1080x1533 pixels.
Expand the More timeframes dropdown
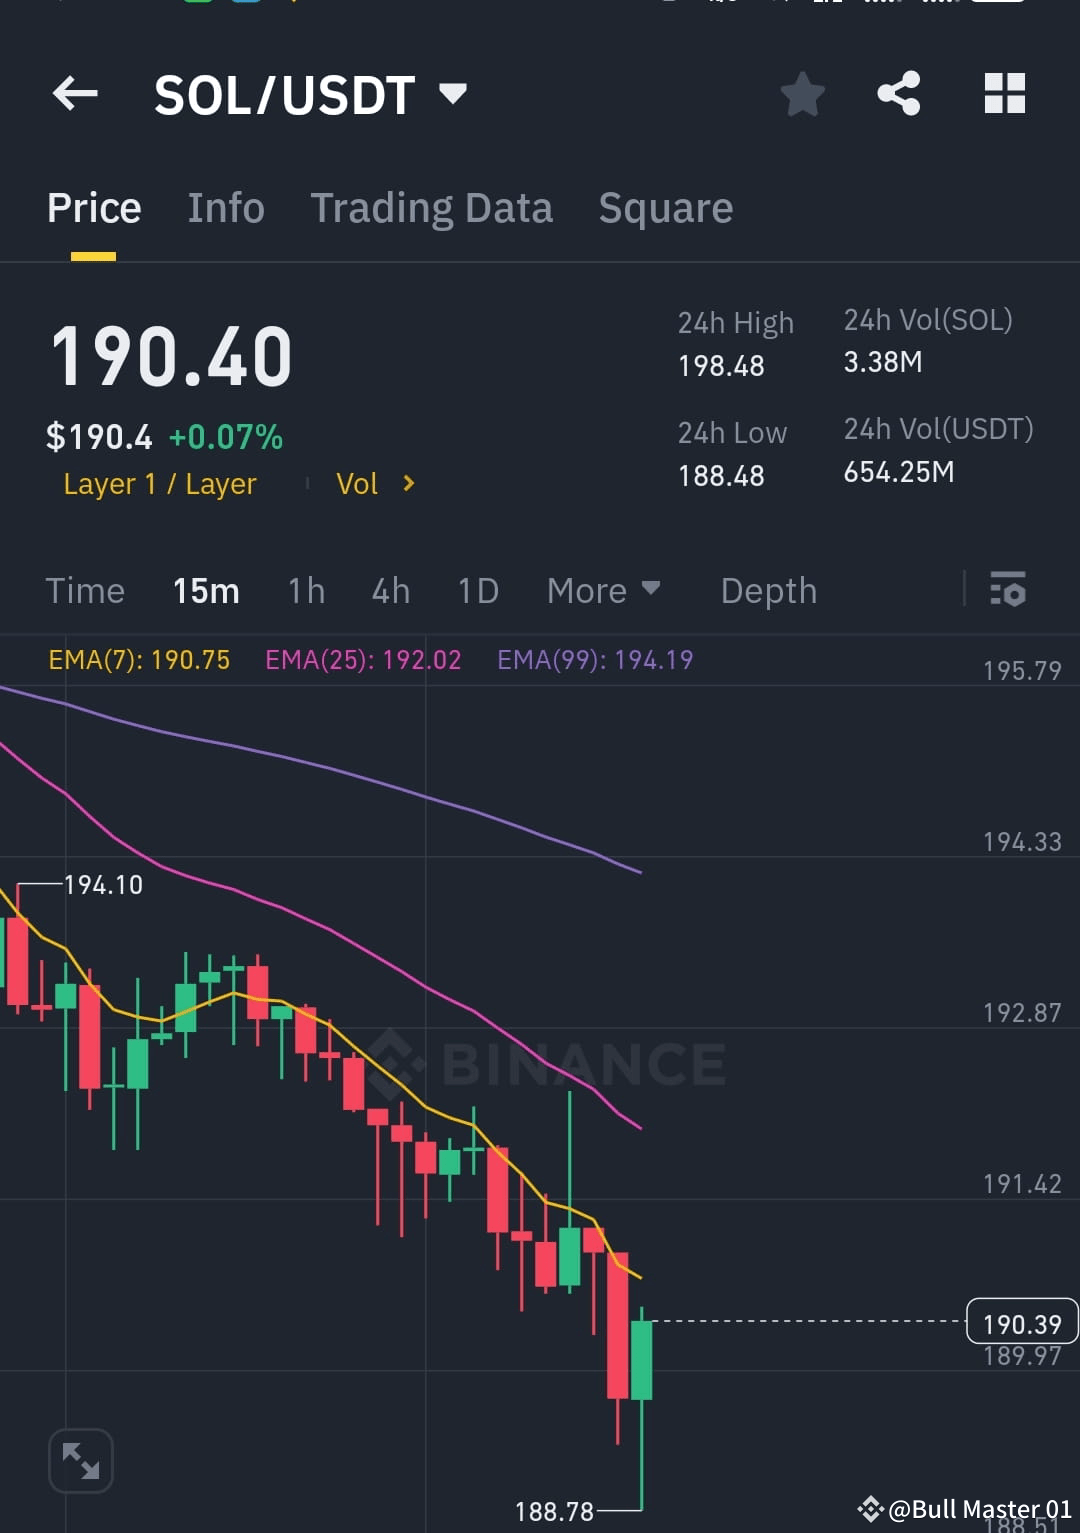(x=604, y=590)
